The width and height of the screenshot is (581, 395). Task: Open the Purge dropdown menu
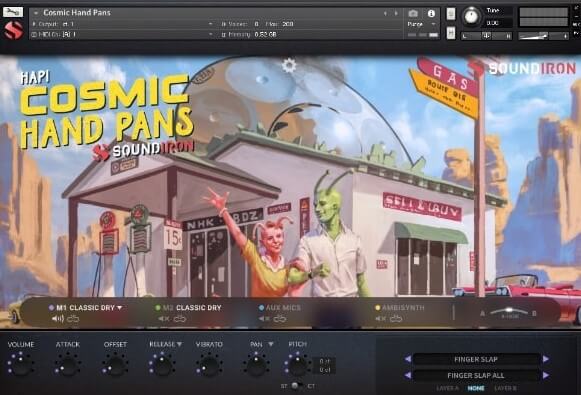tap(421, 24)
